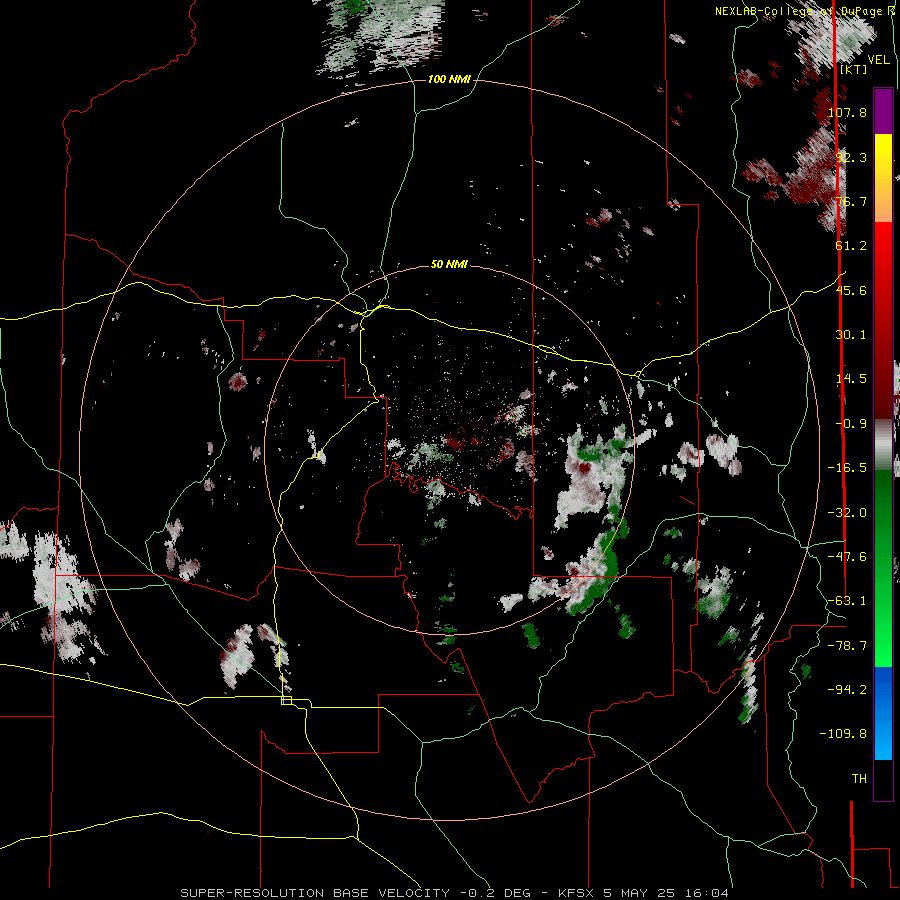Click the 107.8 velocity scale value

pos(847,112)
